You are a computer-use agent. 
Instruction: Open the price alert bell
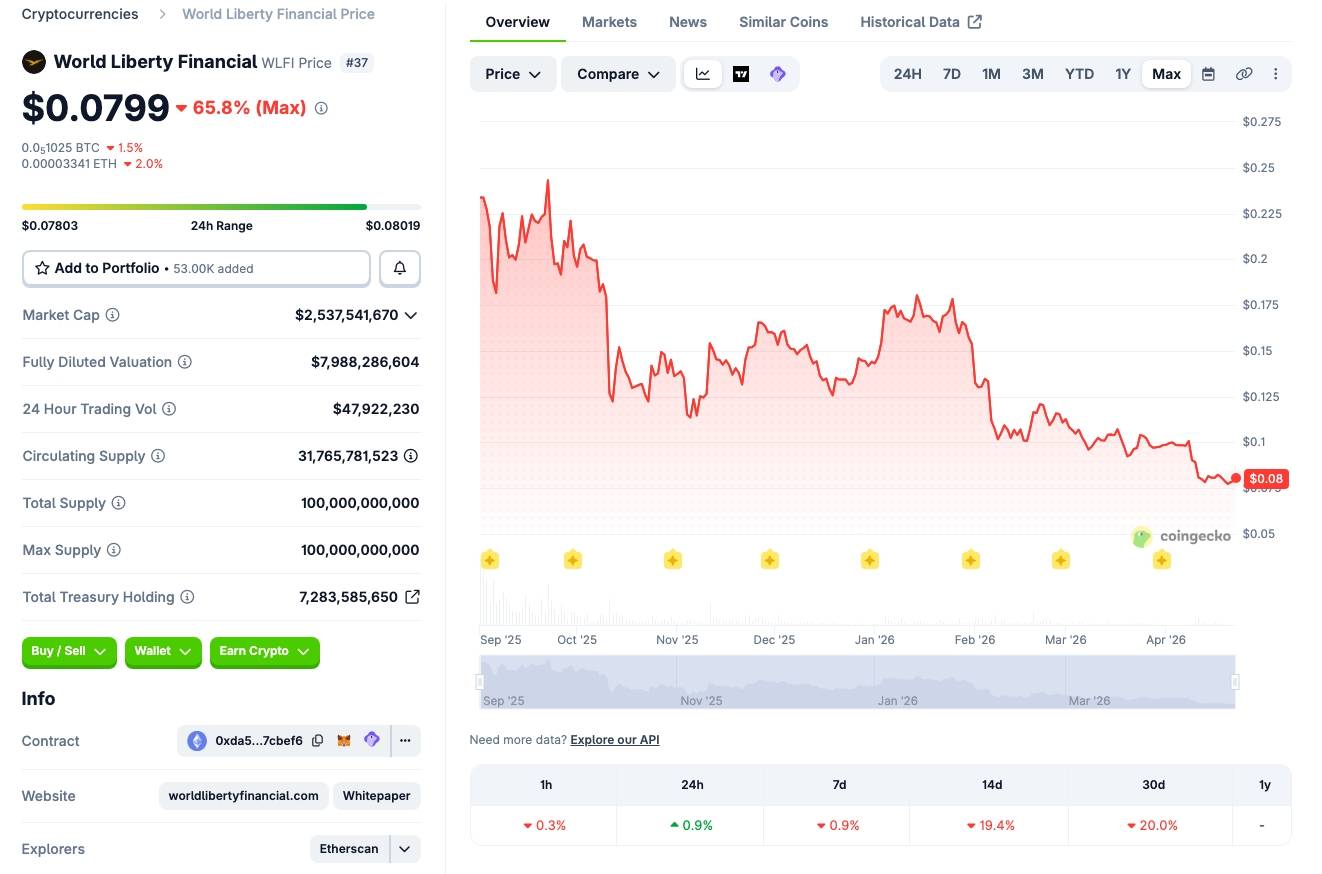point(400,268)
